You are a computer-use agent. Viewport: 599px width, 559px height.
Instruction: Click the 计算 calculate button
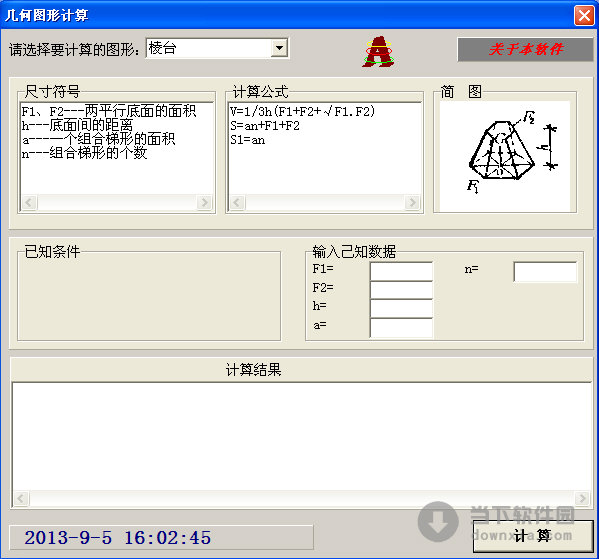point(533,536)
